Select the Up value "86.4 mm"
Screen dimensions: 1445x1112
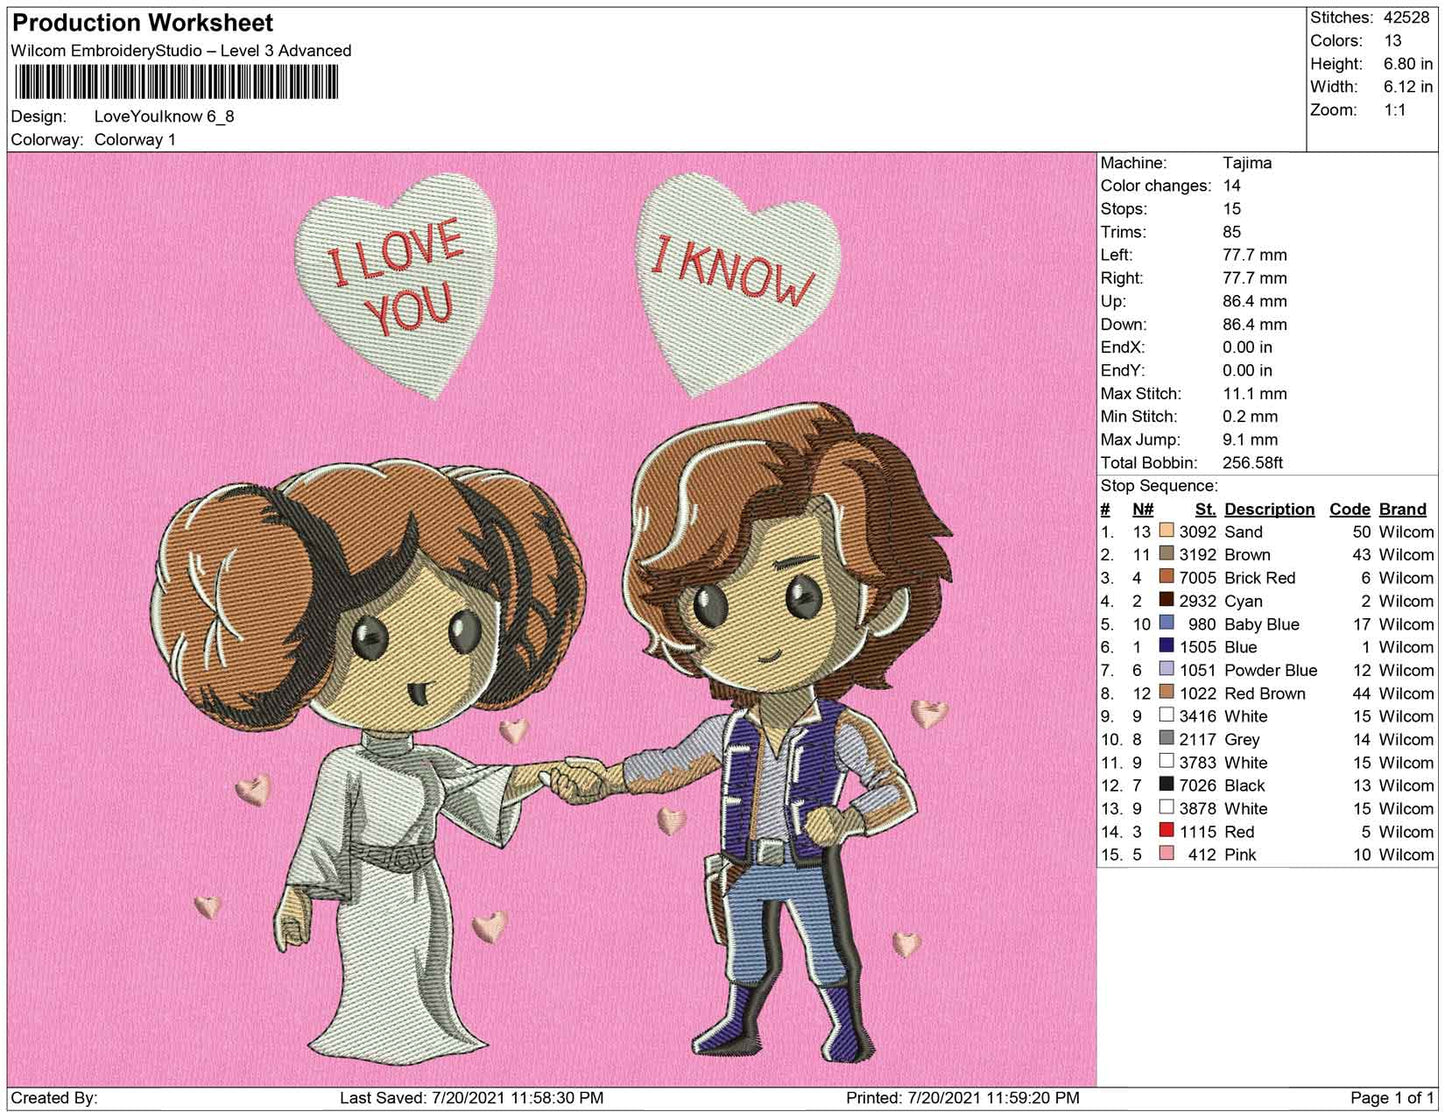tap(1255, 301)
